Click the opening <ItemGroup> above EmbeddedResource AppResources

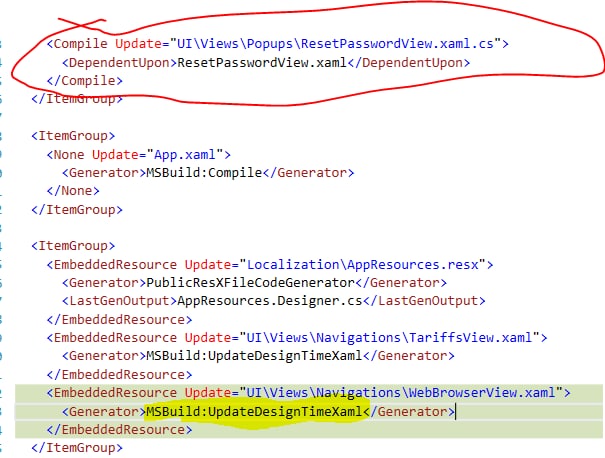click(x=73, y=246)
